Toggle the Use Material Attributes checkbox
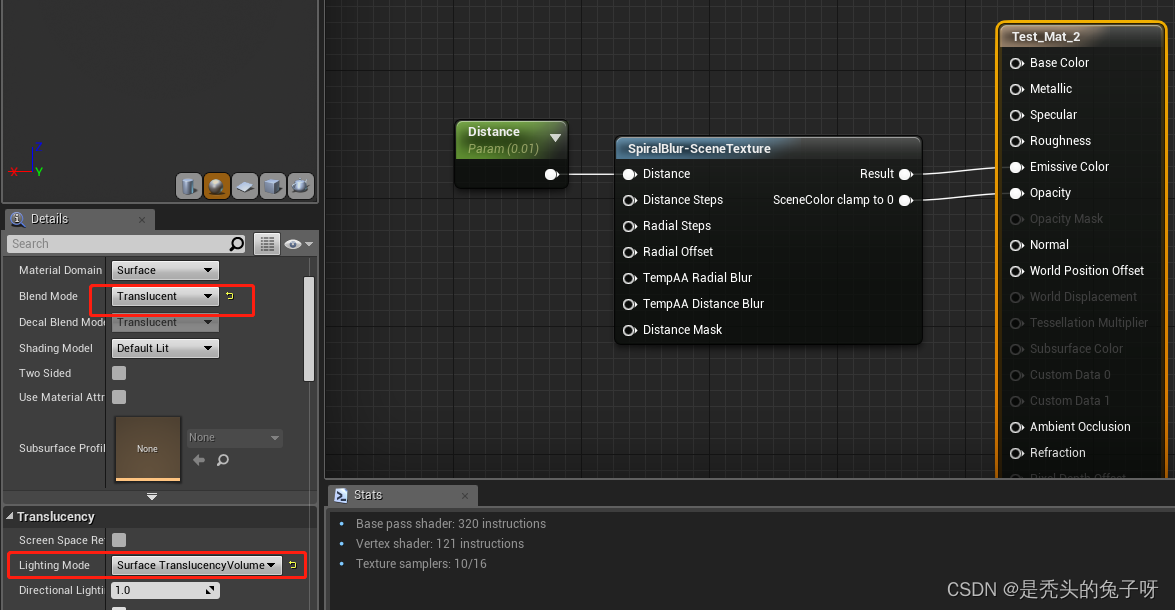Screen dimensions: 1175x610 click(x=119, y=397)
